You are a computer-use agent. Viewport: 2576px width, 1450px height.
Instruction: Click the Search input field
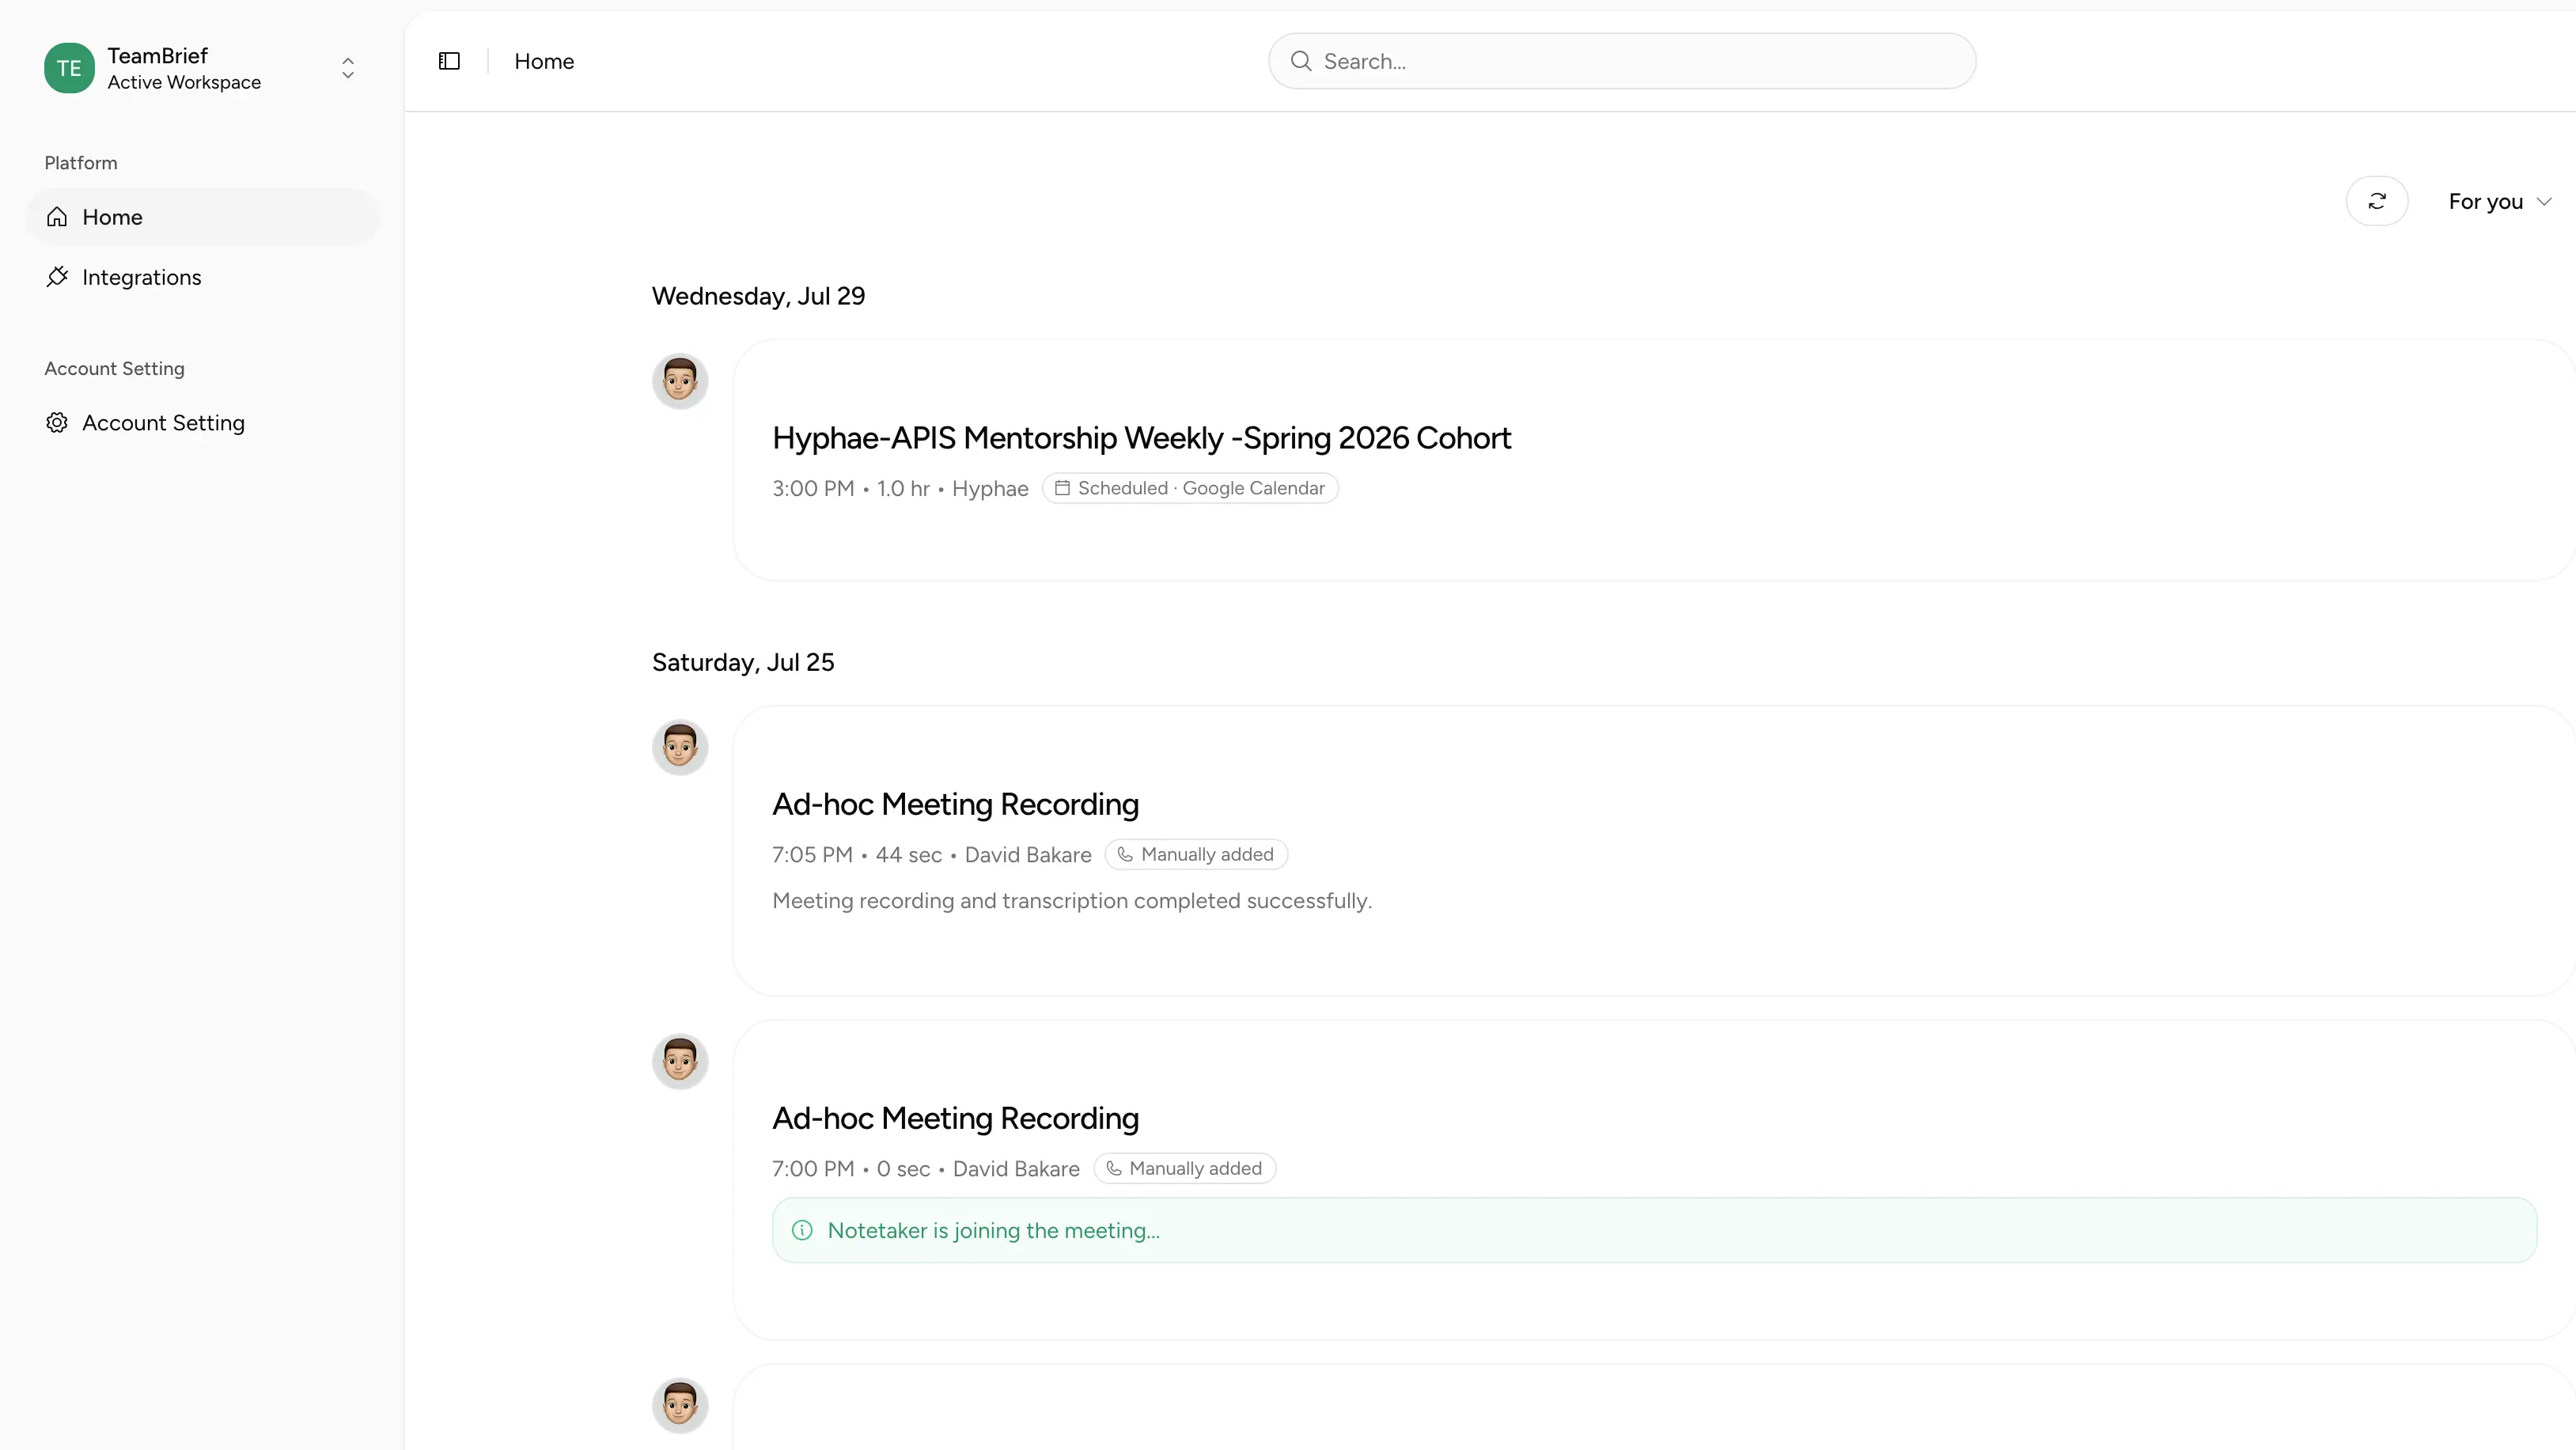(1622, 61)
